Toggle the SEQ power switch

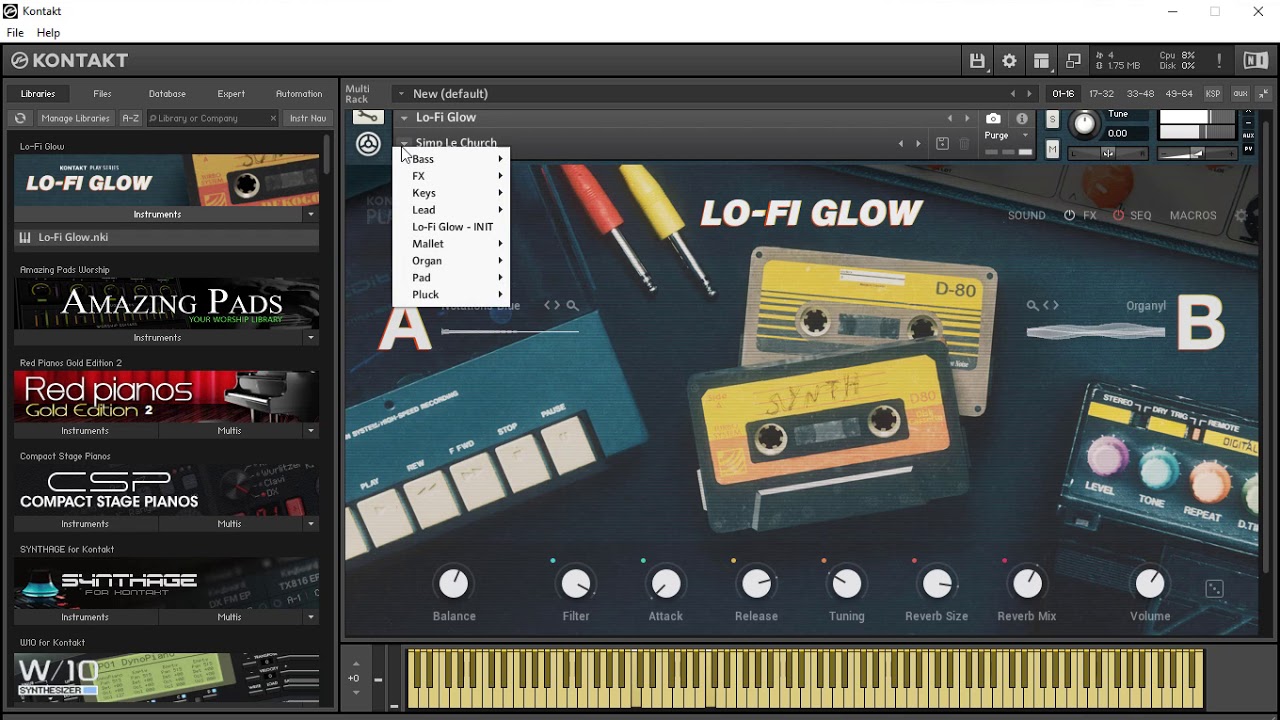[x=1118, y=216]
